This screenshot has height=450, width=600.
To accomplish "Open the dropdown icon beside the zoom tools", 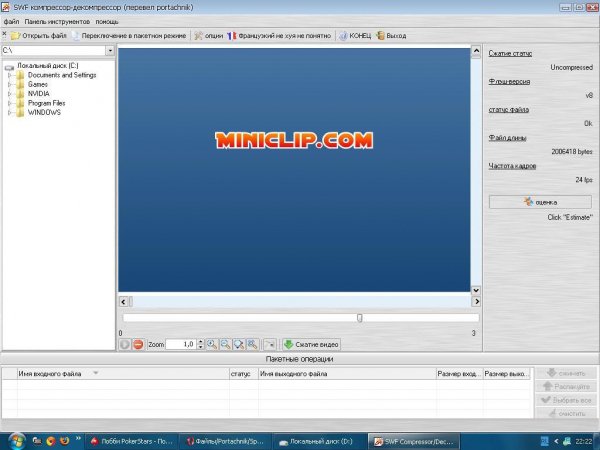I will tap(269, 344).
